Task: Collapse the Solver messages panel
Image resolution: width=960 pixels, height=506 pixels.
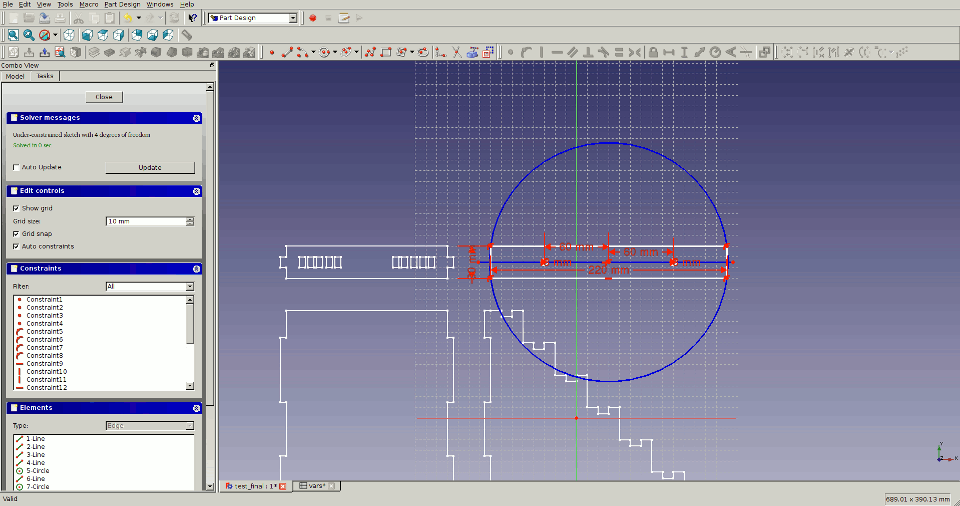Action: tap(197, 118)
